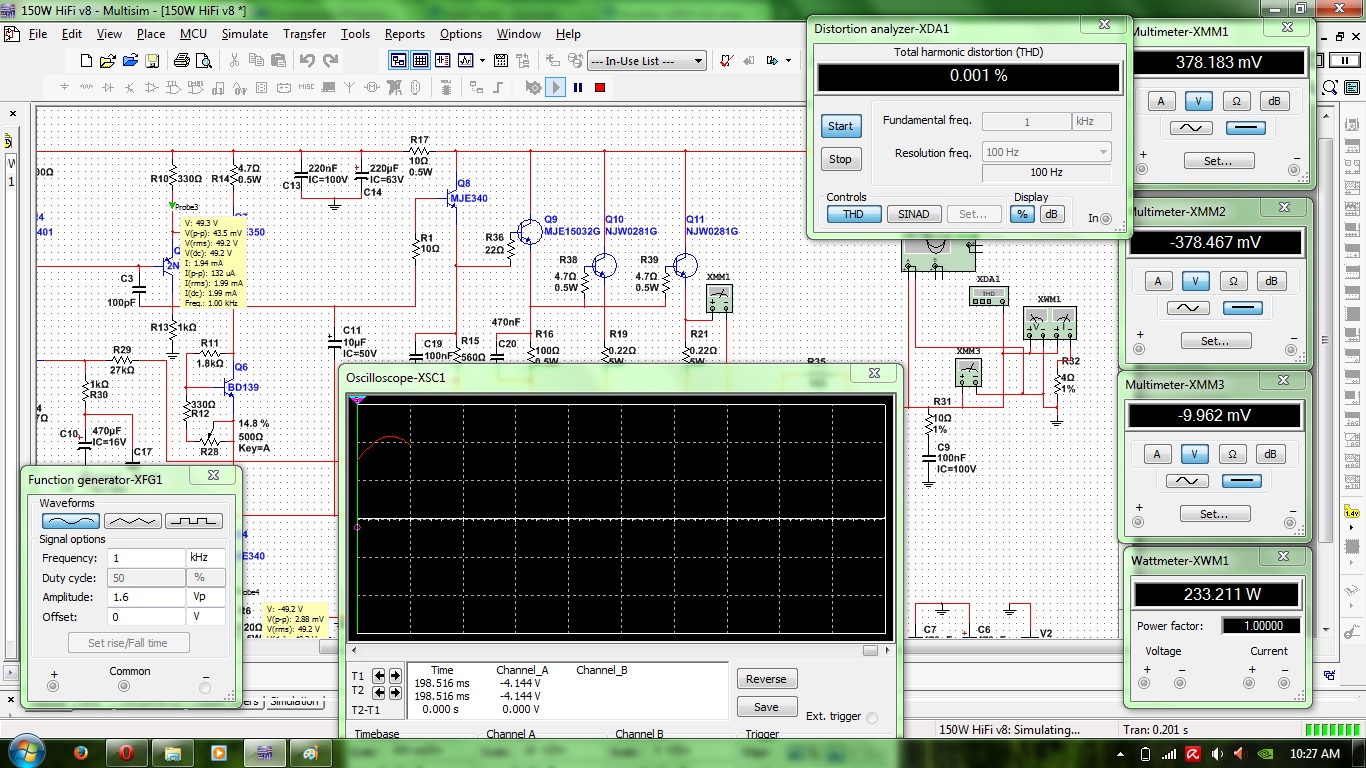Click the XDA1 distortion analyzer symbol

click(x=988, y=296)
